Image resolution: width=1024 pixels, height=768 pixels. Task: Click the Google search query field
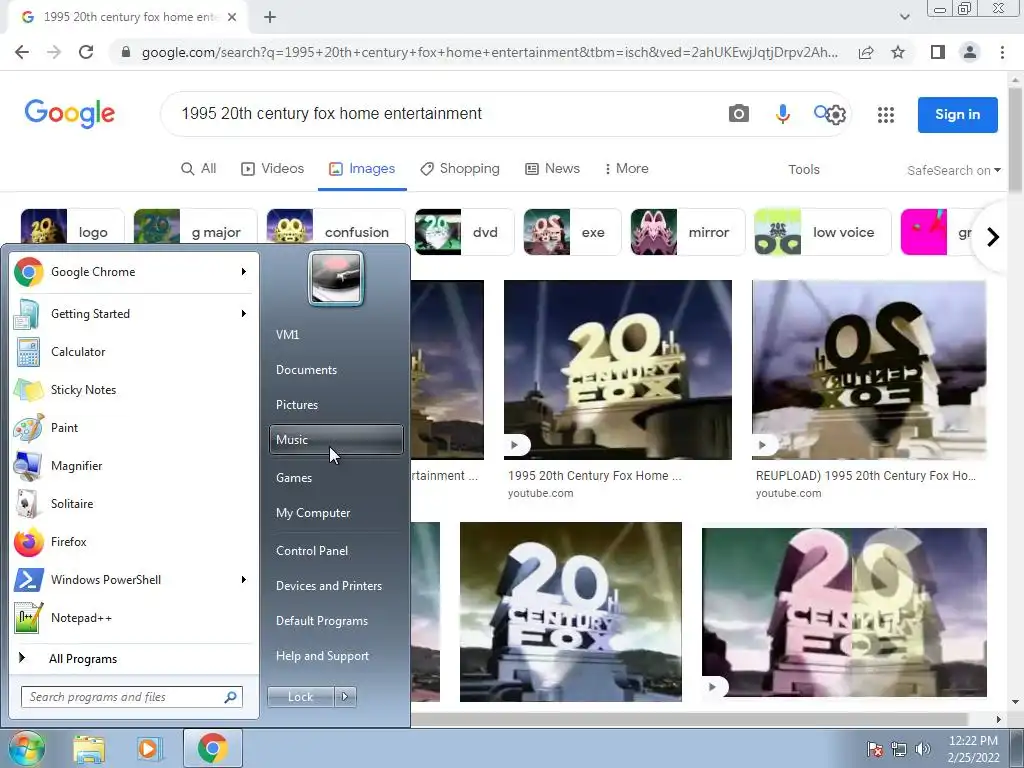pyautogui.click(x=444, y=114)
